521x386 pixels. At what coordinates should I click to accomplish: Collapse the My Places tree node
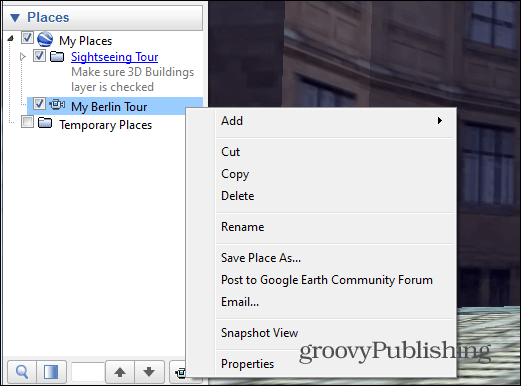click(11, 39)
